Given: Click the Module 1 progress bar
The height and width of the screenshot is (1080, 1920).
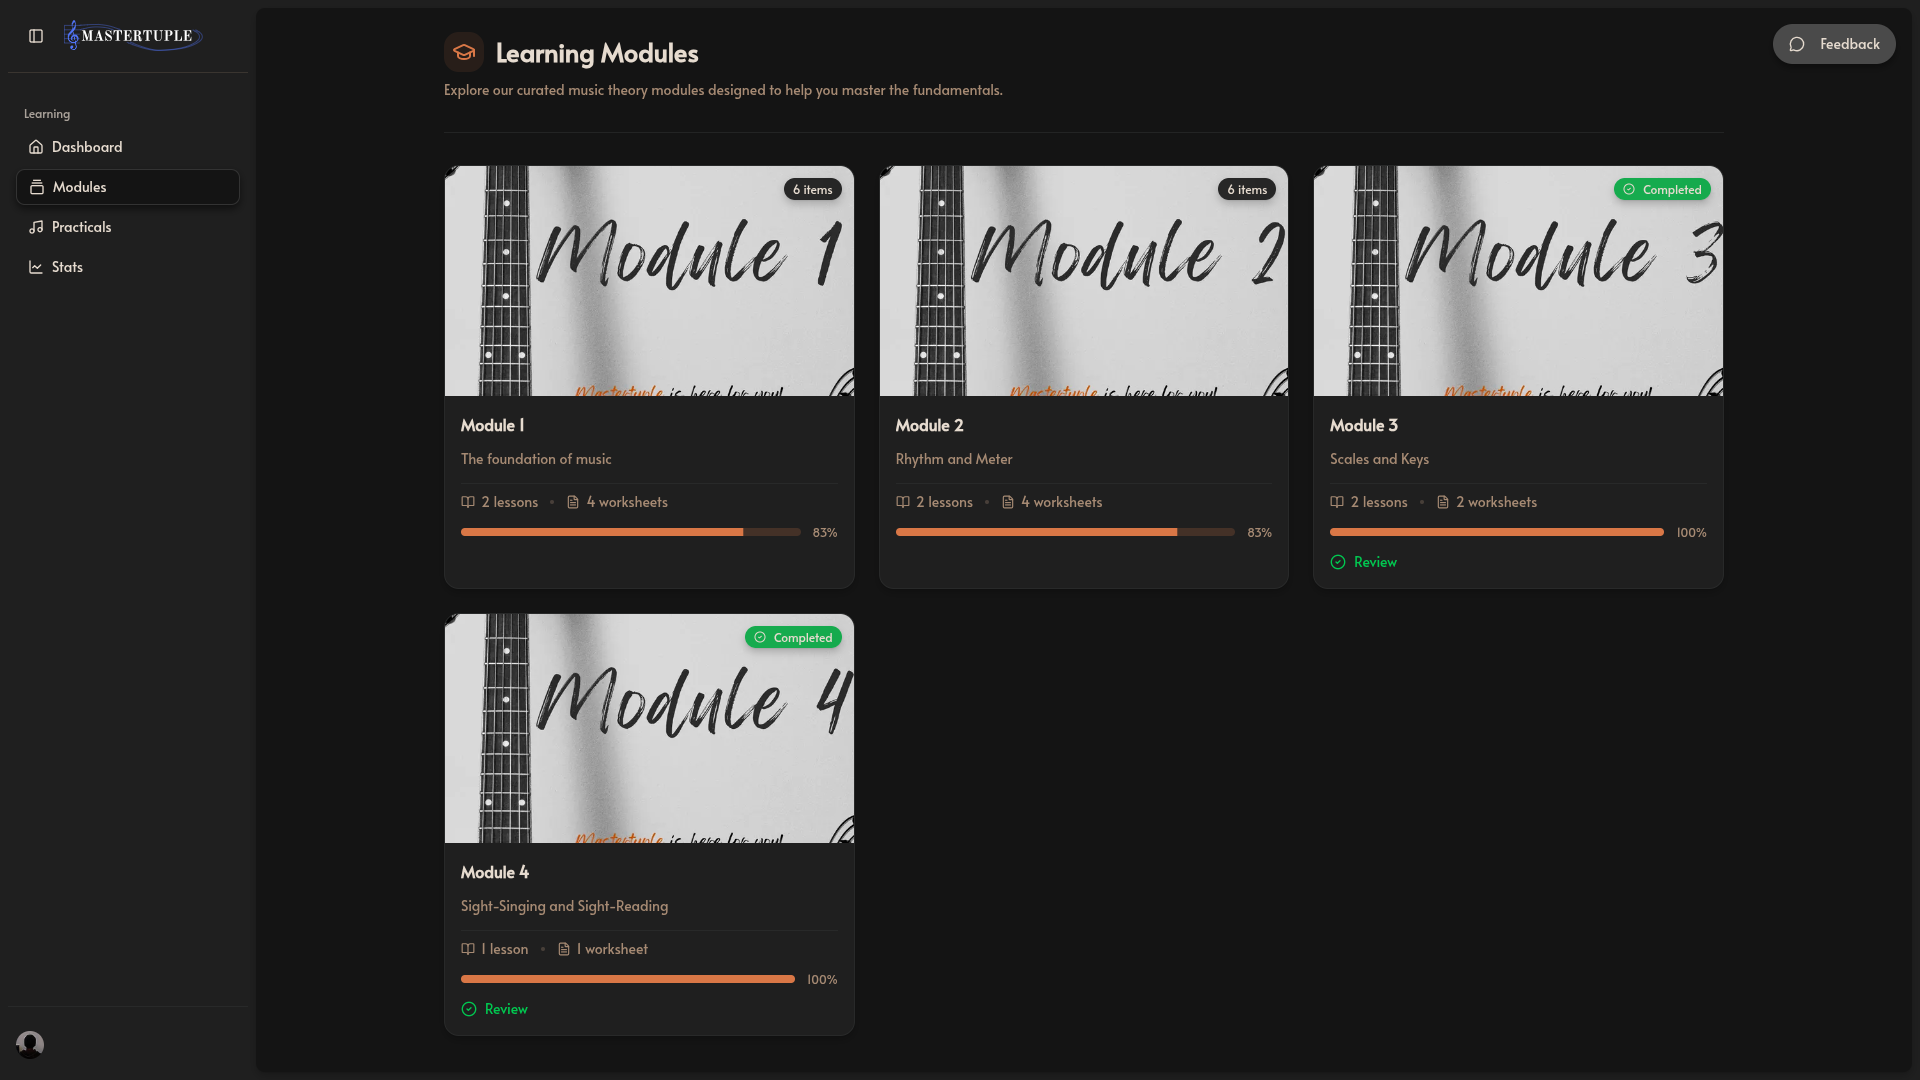Looking at the screenshot, I should (x=630, y=532).
